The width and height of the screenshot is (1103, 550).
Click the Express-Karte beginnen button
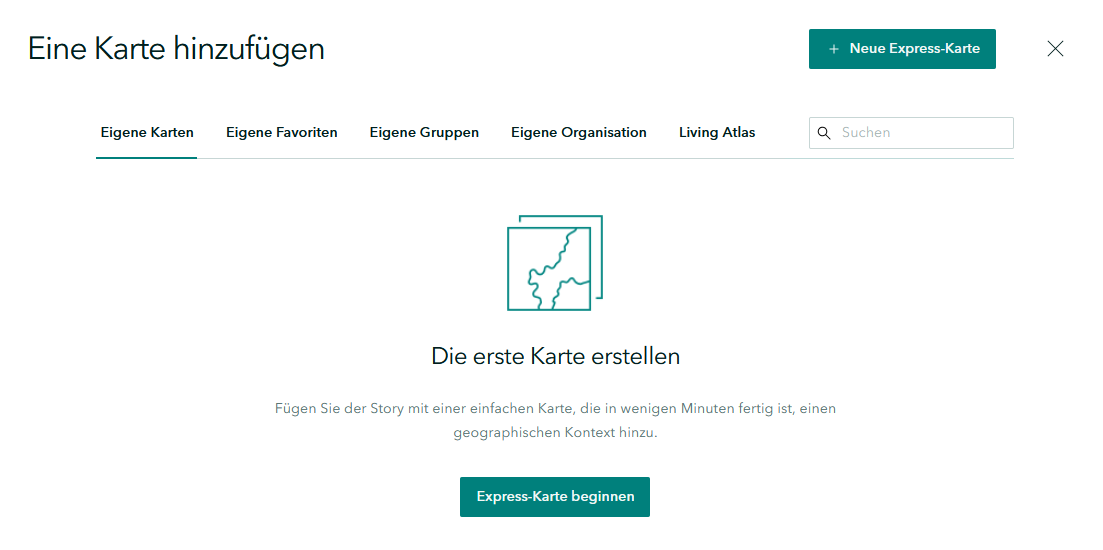[x=554, y=497]
